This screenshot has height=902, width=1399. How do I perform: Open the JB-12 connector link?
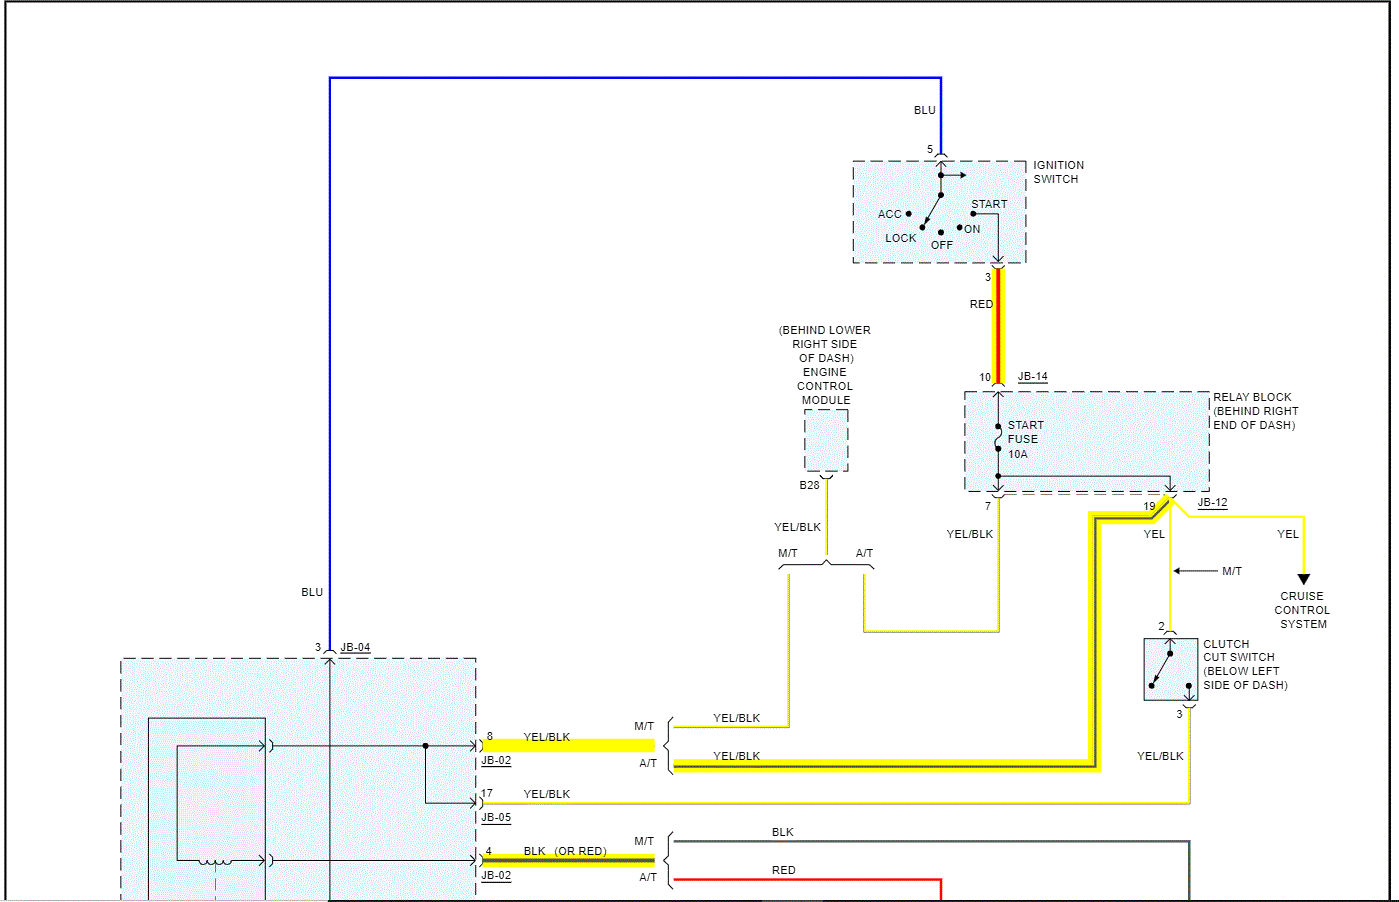[x=1212, y=503]
